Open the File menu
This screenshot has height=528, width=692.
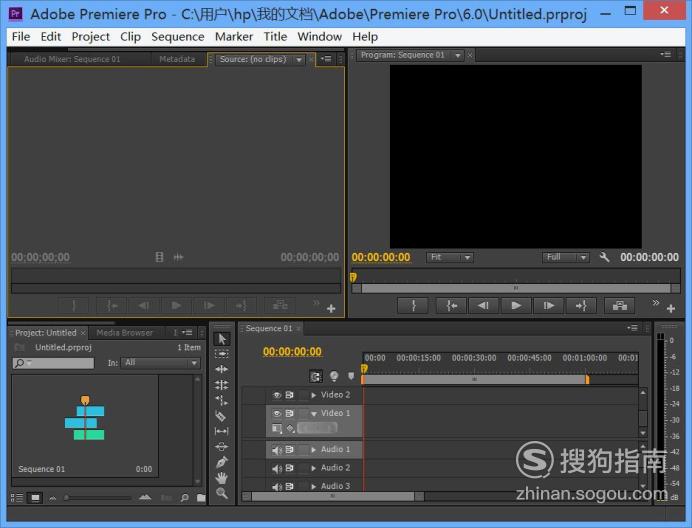(x=21, y=37)
